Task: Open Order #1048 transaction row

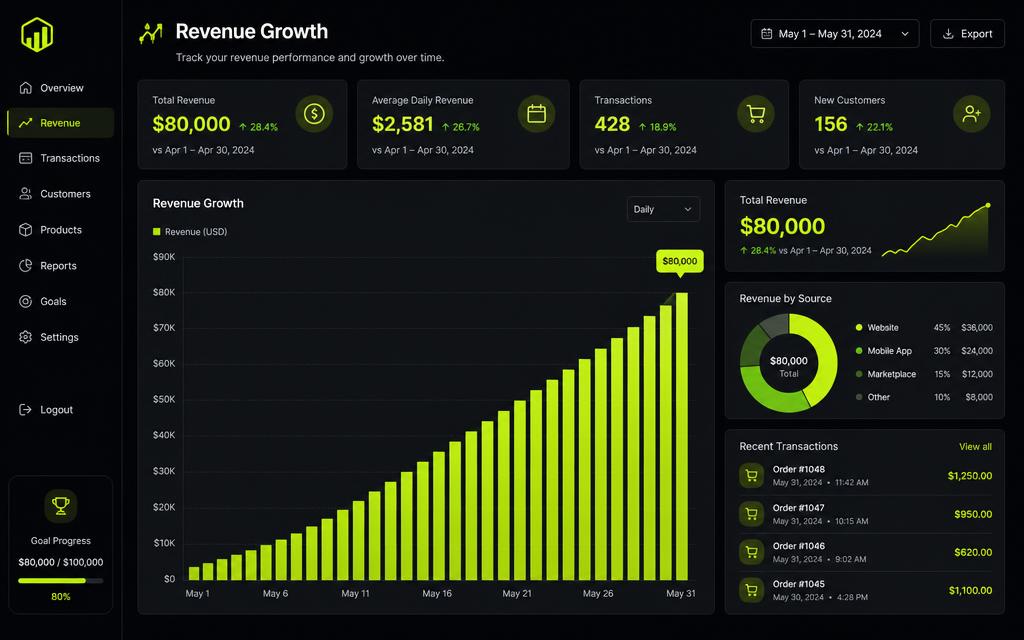Action: (x=865, y=475)
